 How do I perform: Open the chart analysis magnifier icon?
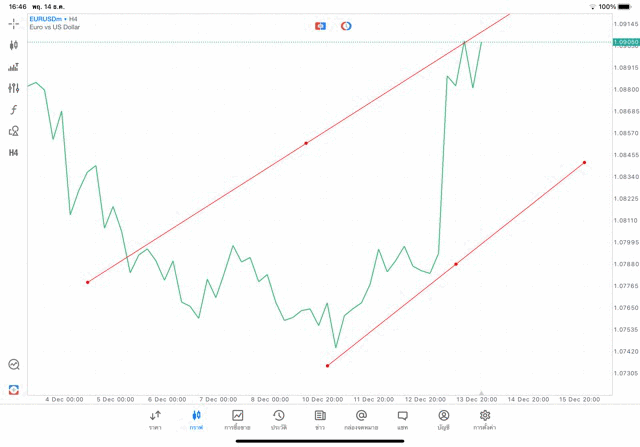click(x=14, y=365)
